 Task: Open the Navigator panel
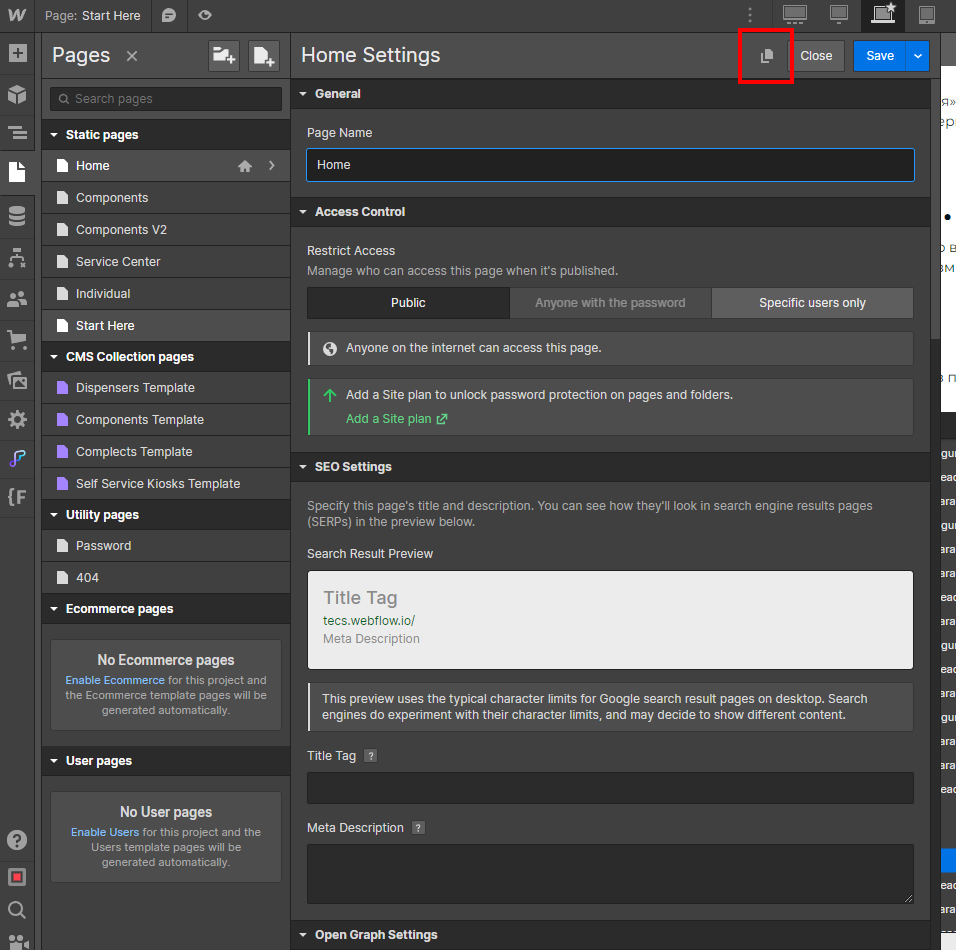pyautogui.click(x=17, y=132)
